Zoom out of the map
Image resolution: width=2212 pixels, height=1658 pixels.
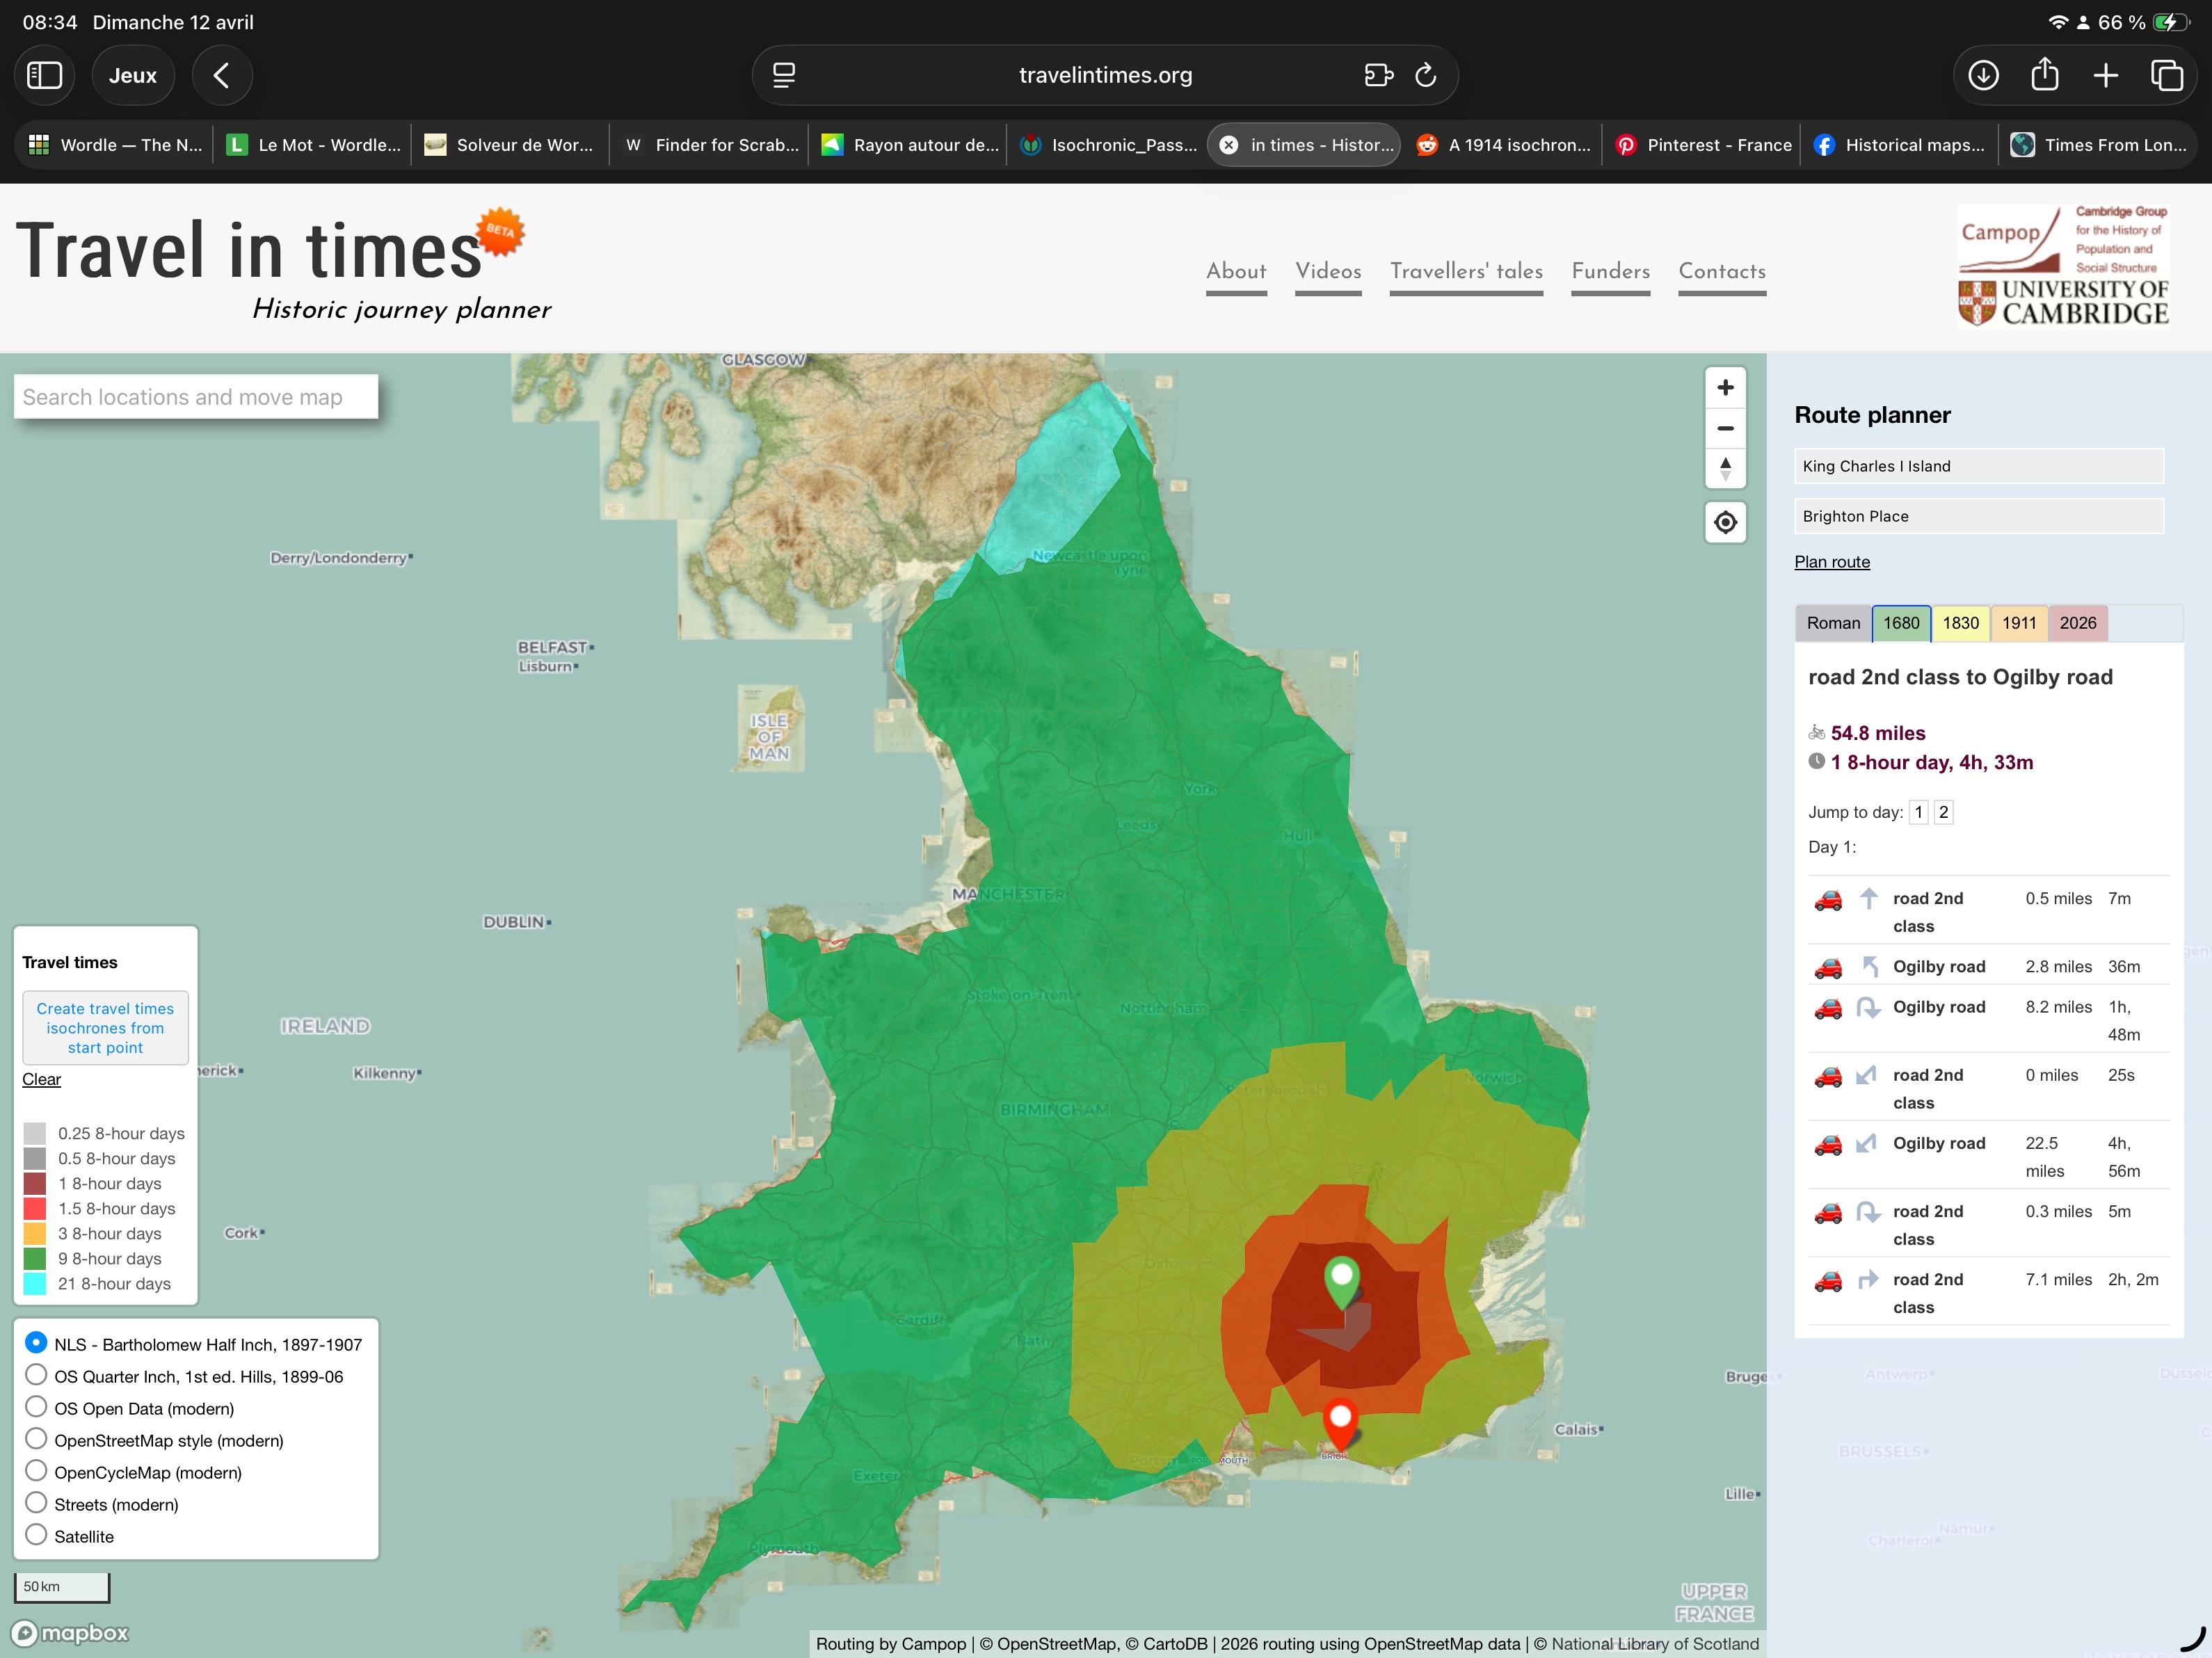click(x=1725, y=428)
